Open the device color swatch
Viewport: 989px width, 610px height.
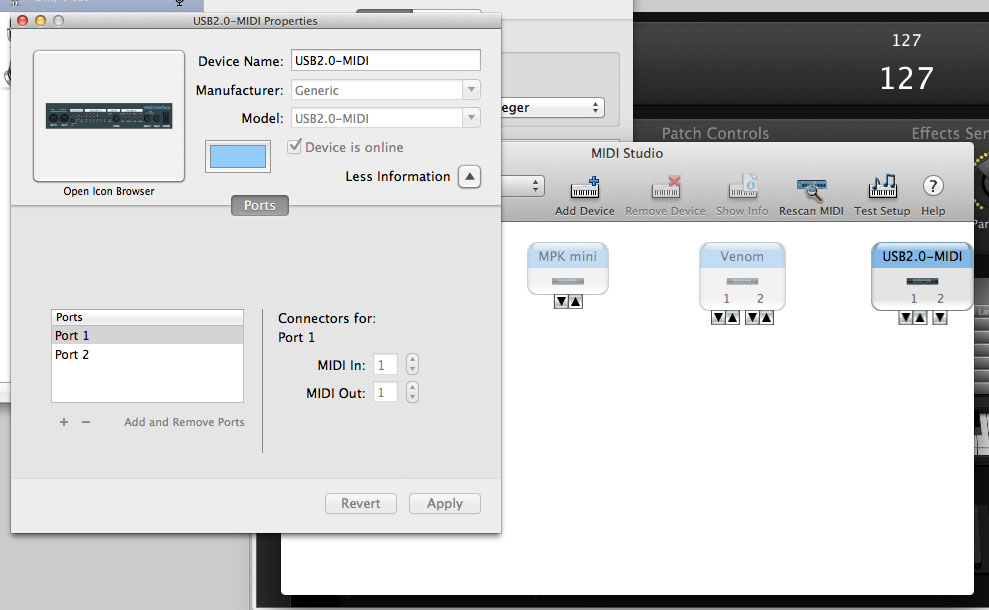tap(238, 156)
